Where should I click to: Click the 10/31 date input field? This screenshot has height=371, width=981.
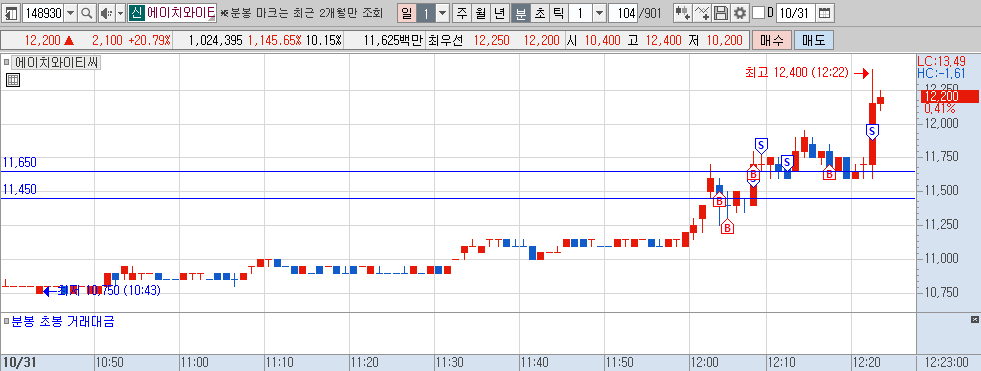[x=795, y=13]
